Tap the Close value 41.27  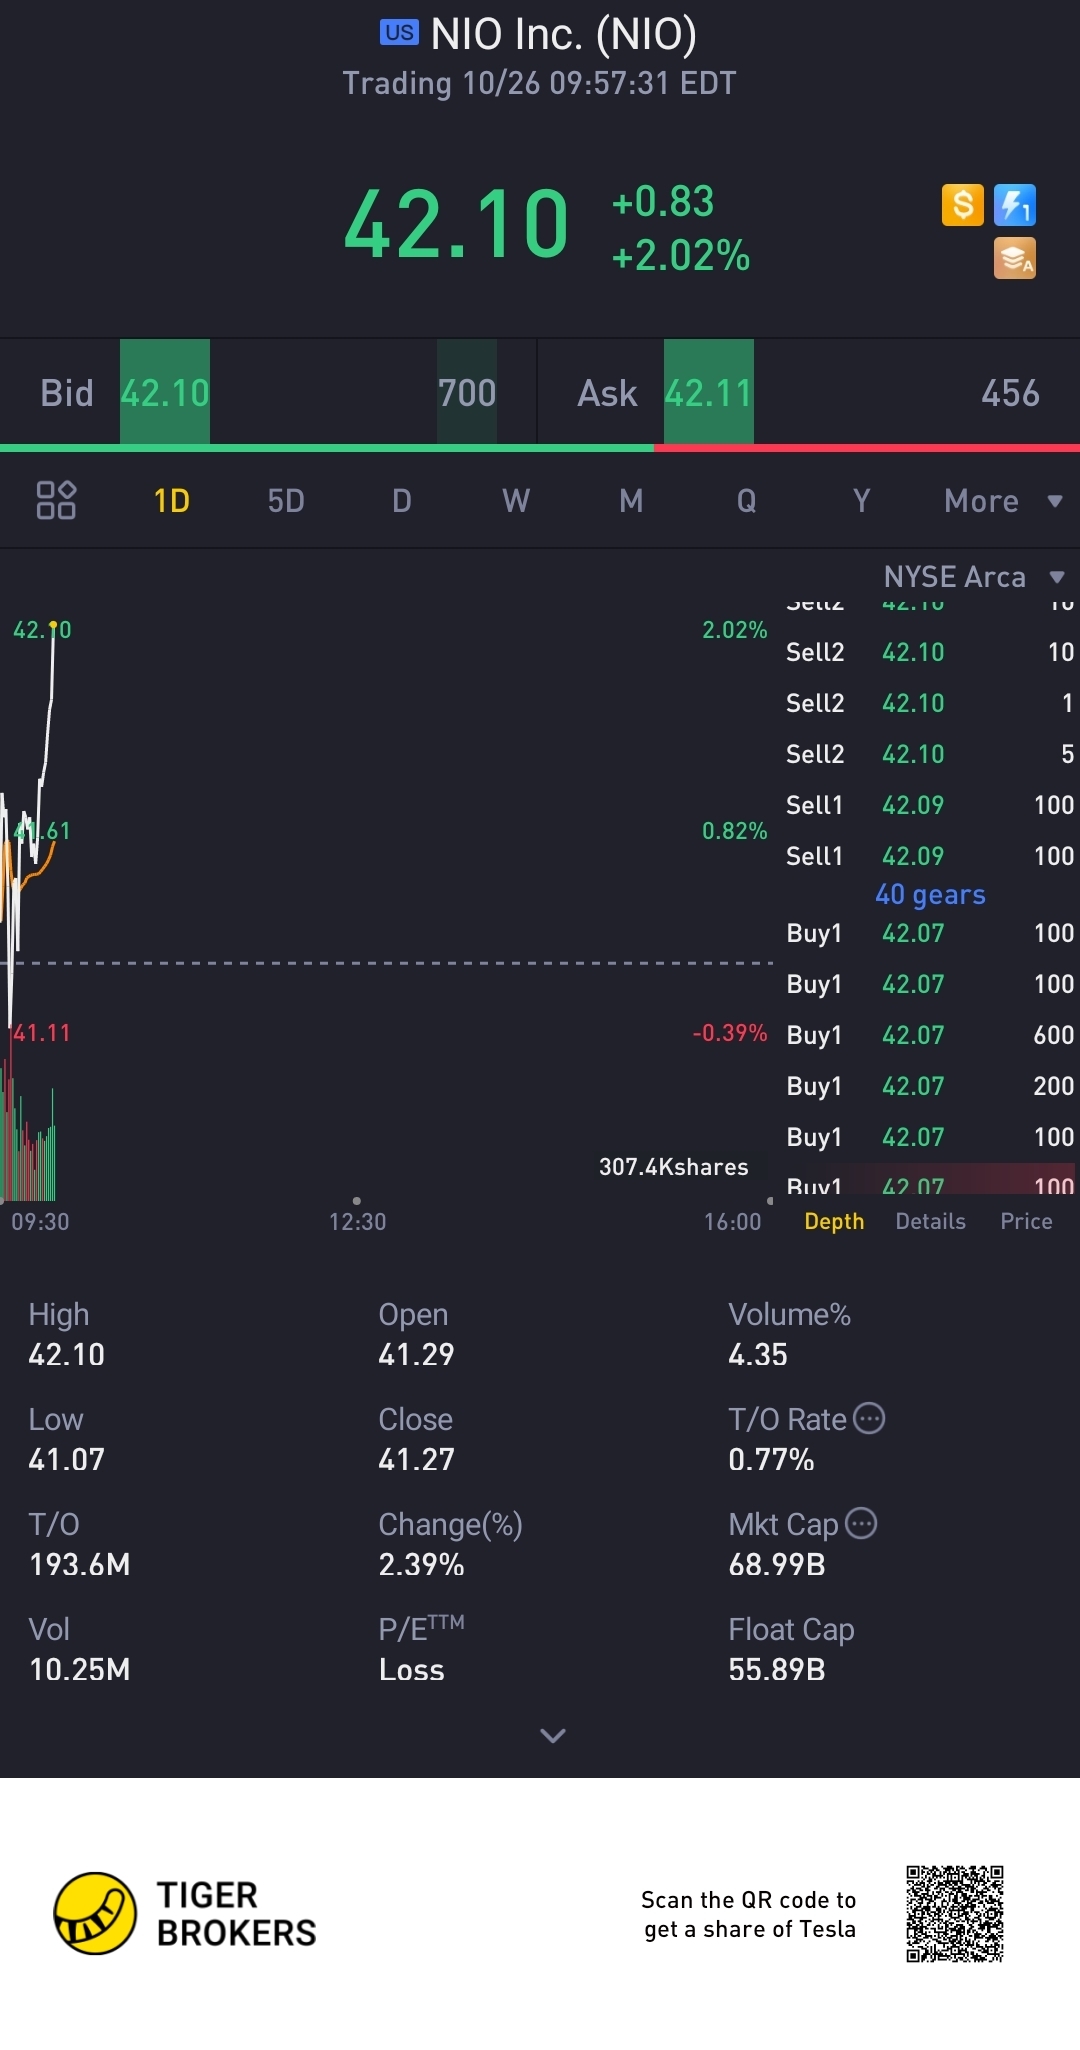click(416, 1459)
